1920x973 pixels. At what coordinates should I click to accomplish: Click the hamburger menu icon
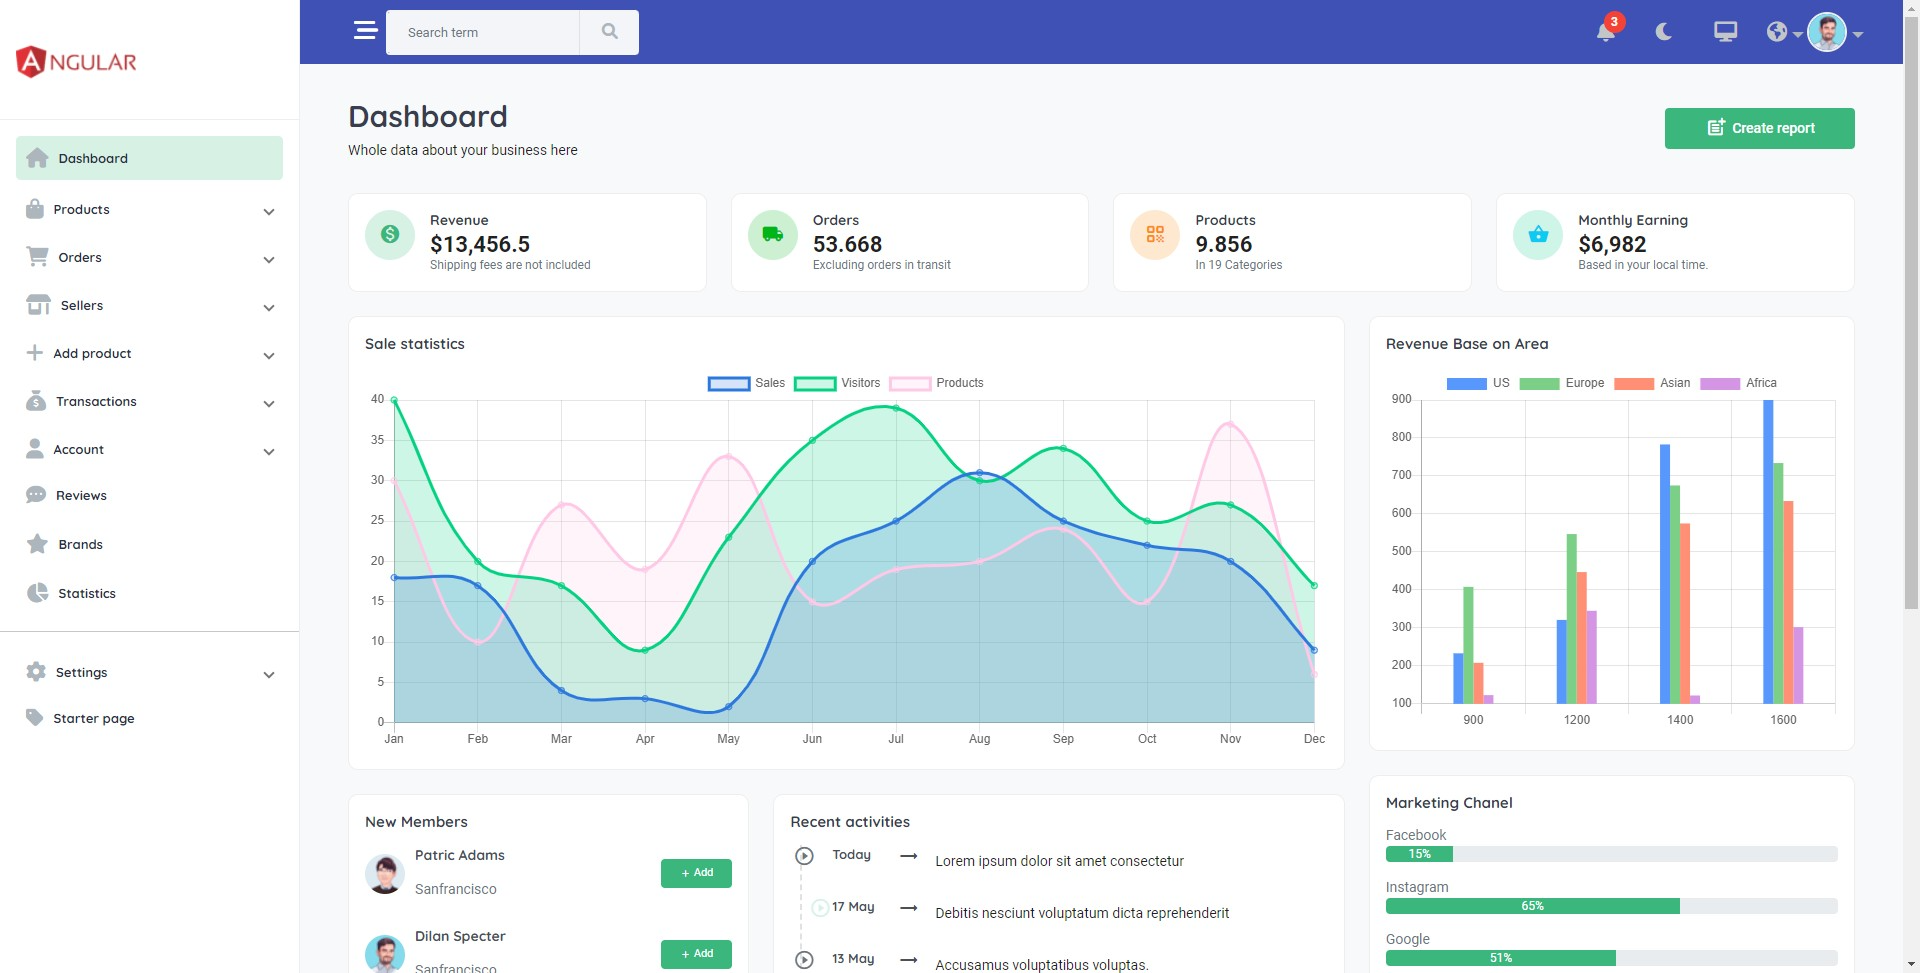(x=366, y=31)
